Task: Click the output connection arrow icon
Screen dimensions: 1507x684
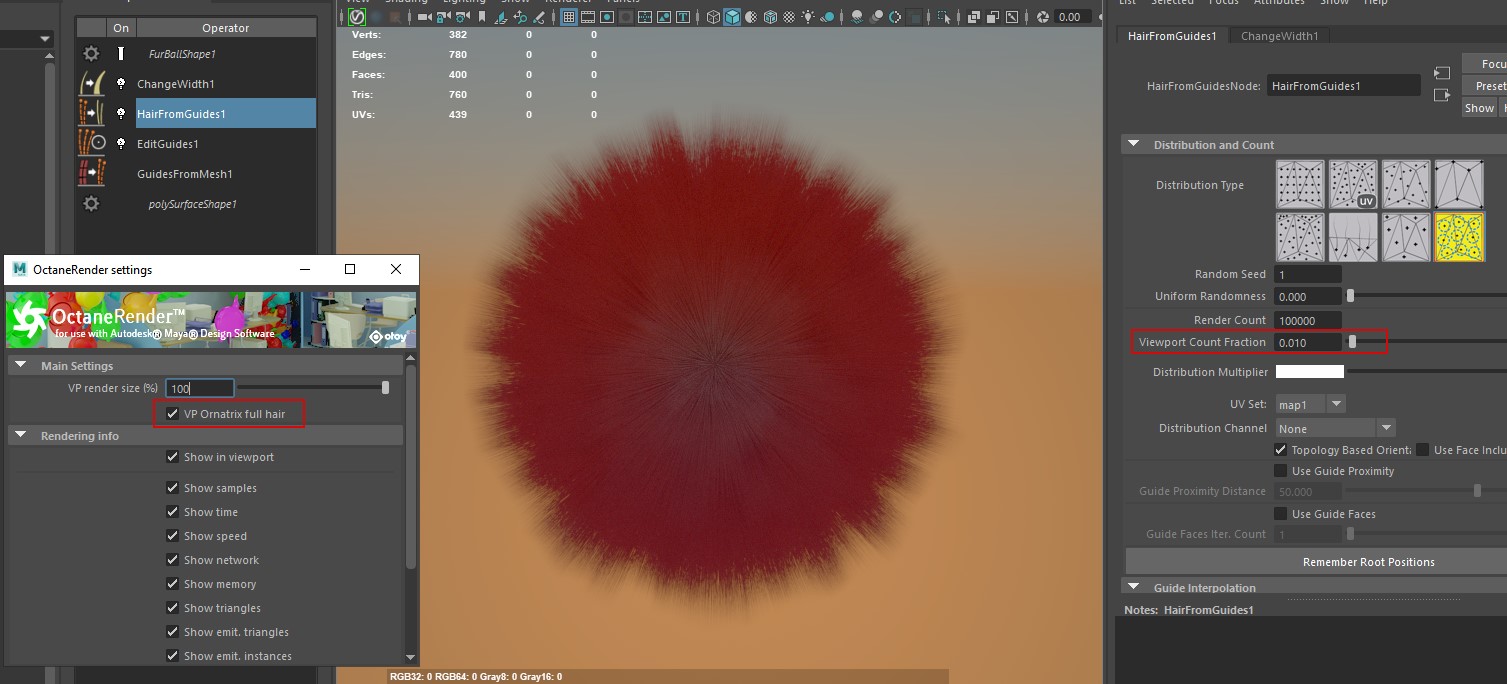Action: [x=1441, y=96]
